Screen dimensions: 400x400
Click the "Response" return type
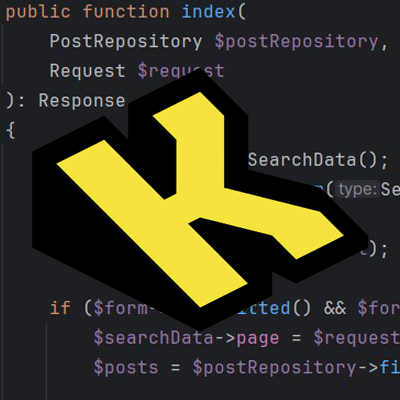pyautogui.click(x=82, y=100)
